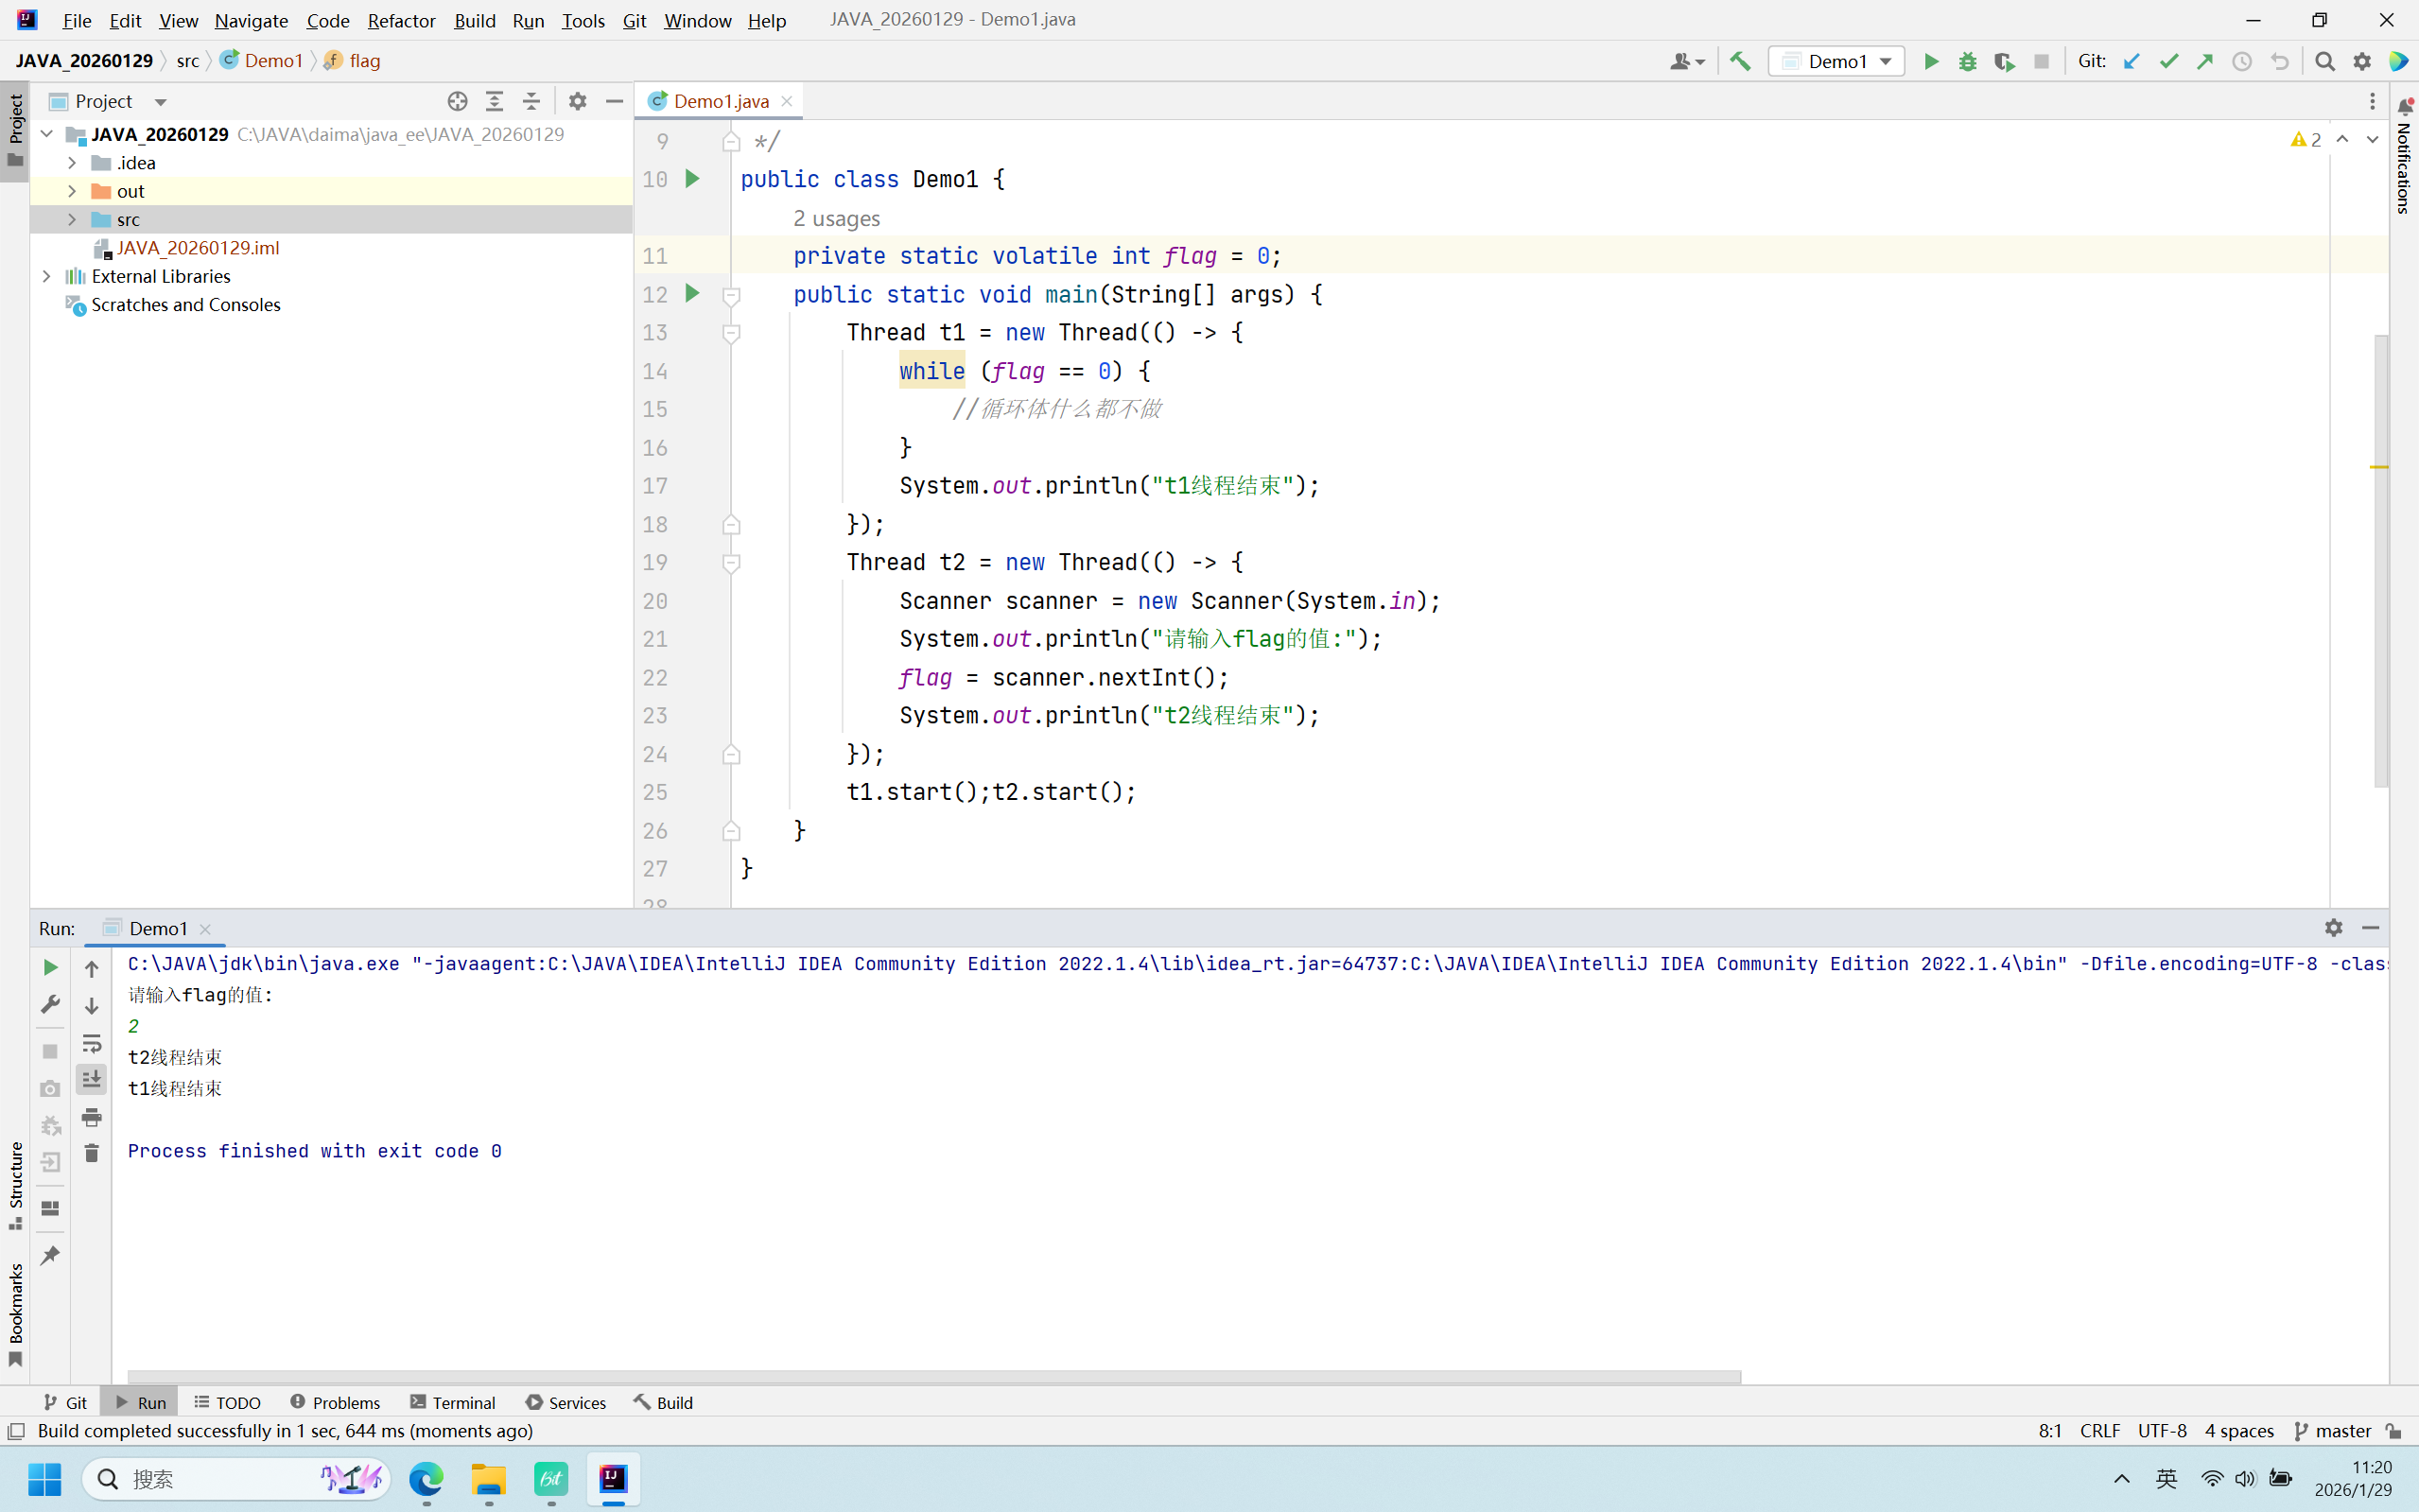This screenshot has height=1512, width=2419.
Task: Clear console output with trash icon
Action: [x=91, y=1153]
